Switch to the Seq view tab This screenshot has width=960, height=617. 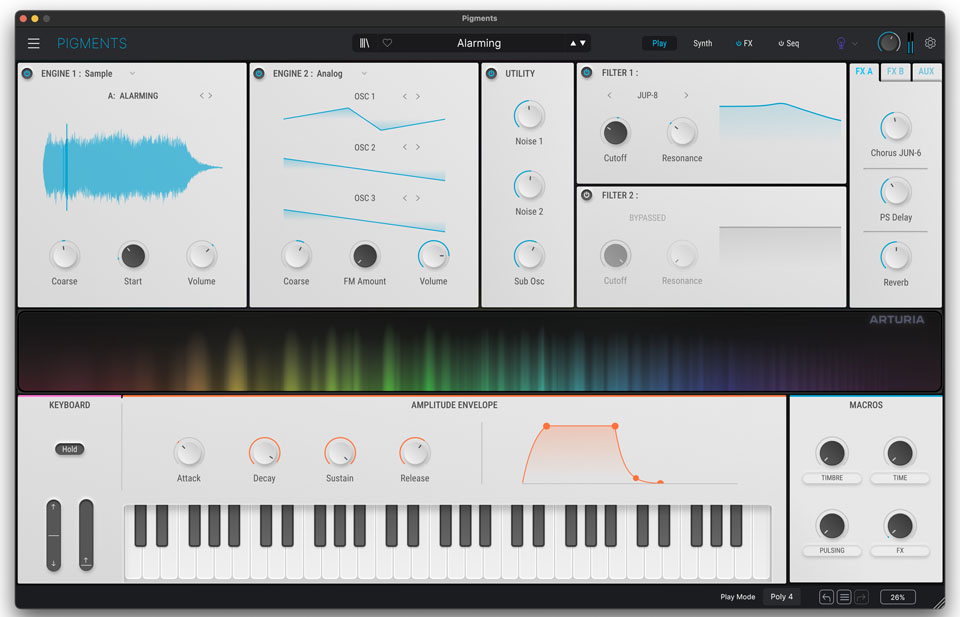pos(789,43)
